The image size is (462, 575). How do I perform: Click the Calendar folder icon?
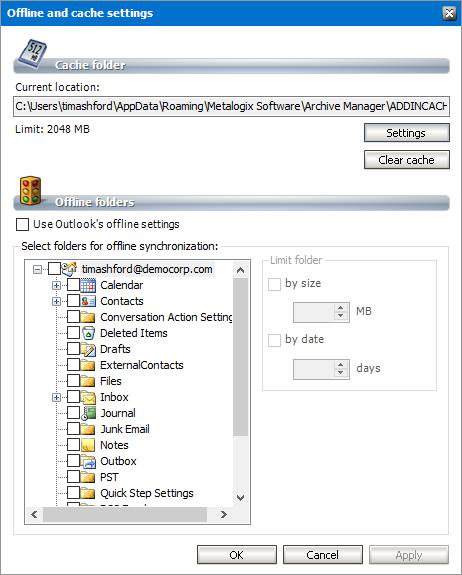tap(88, 285)
